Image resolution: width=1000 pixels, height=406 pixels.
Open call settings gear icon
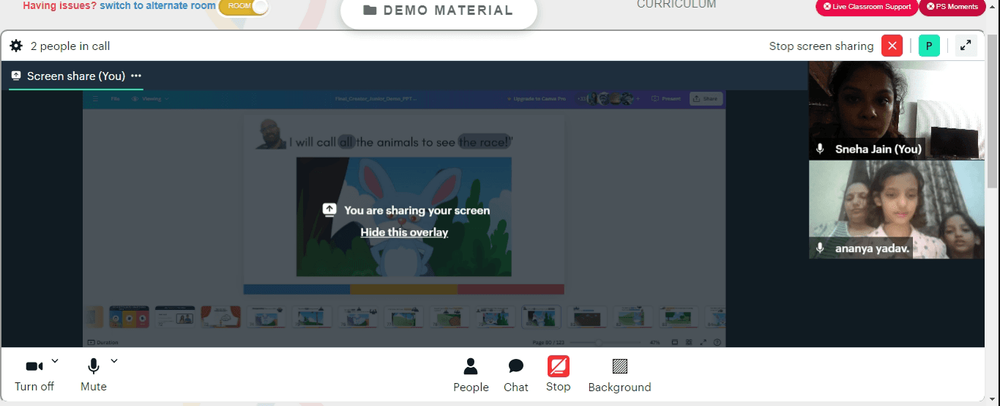click(x=16, y=46)
